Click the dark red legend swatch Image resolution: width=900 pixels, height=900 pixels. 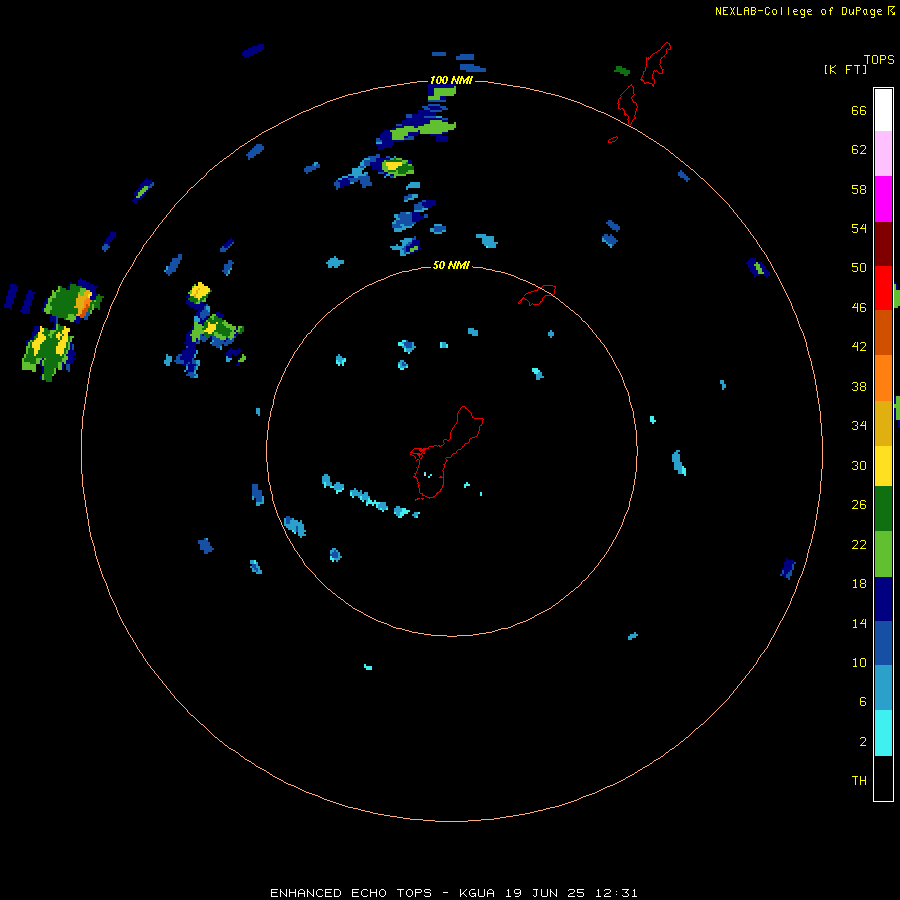click(883, 244)
